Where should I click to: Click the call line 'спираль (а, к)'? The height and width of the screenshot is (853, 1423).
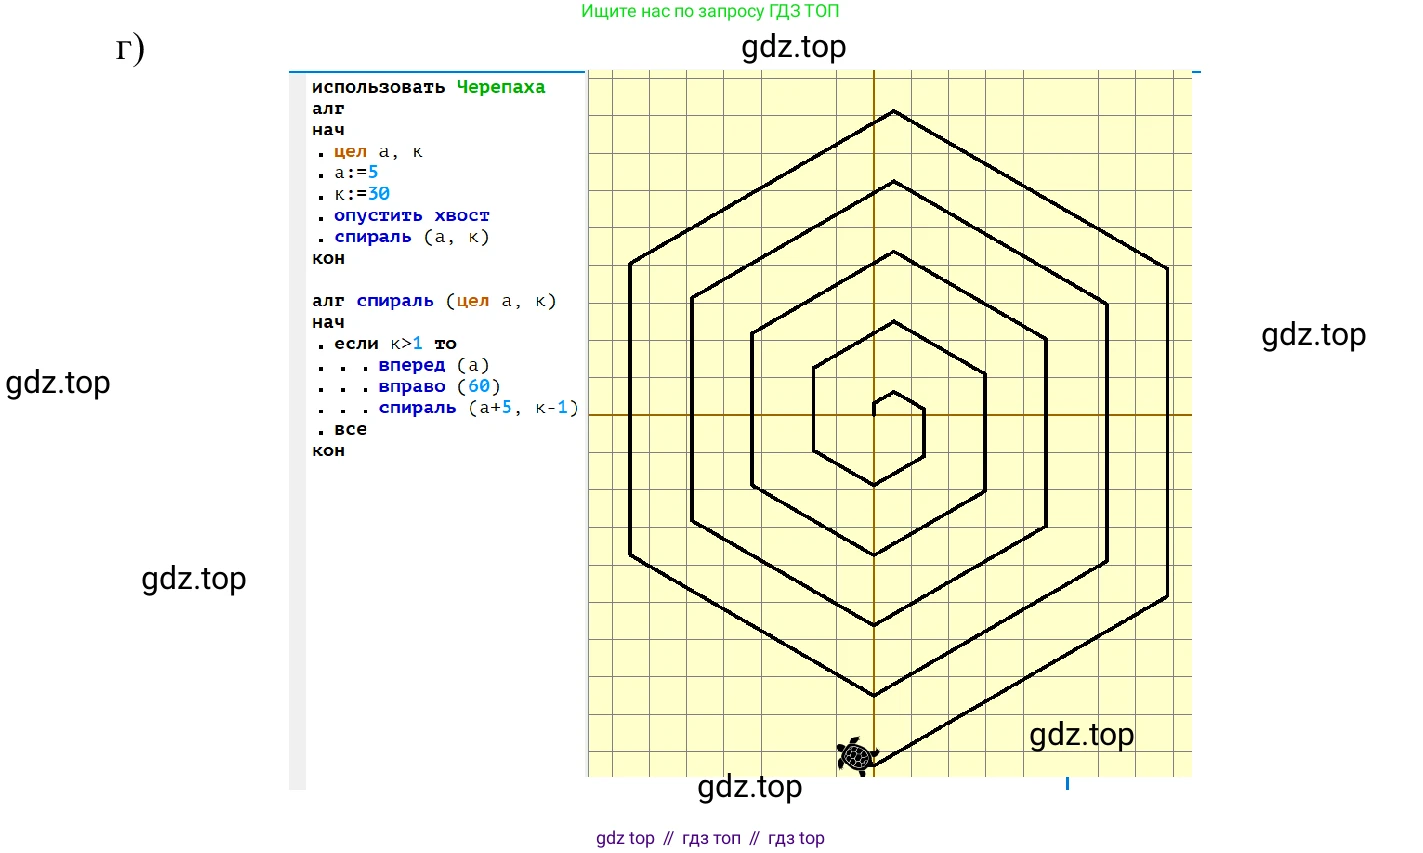tap(412, 237)
